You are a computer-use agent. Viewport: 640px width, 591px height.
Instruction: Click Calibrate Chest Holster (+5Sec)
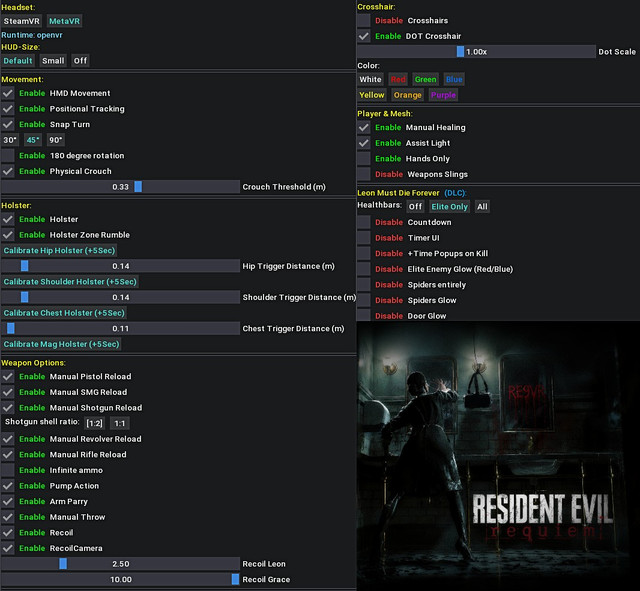pos(64,313)
